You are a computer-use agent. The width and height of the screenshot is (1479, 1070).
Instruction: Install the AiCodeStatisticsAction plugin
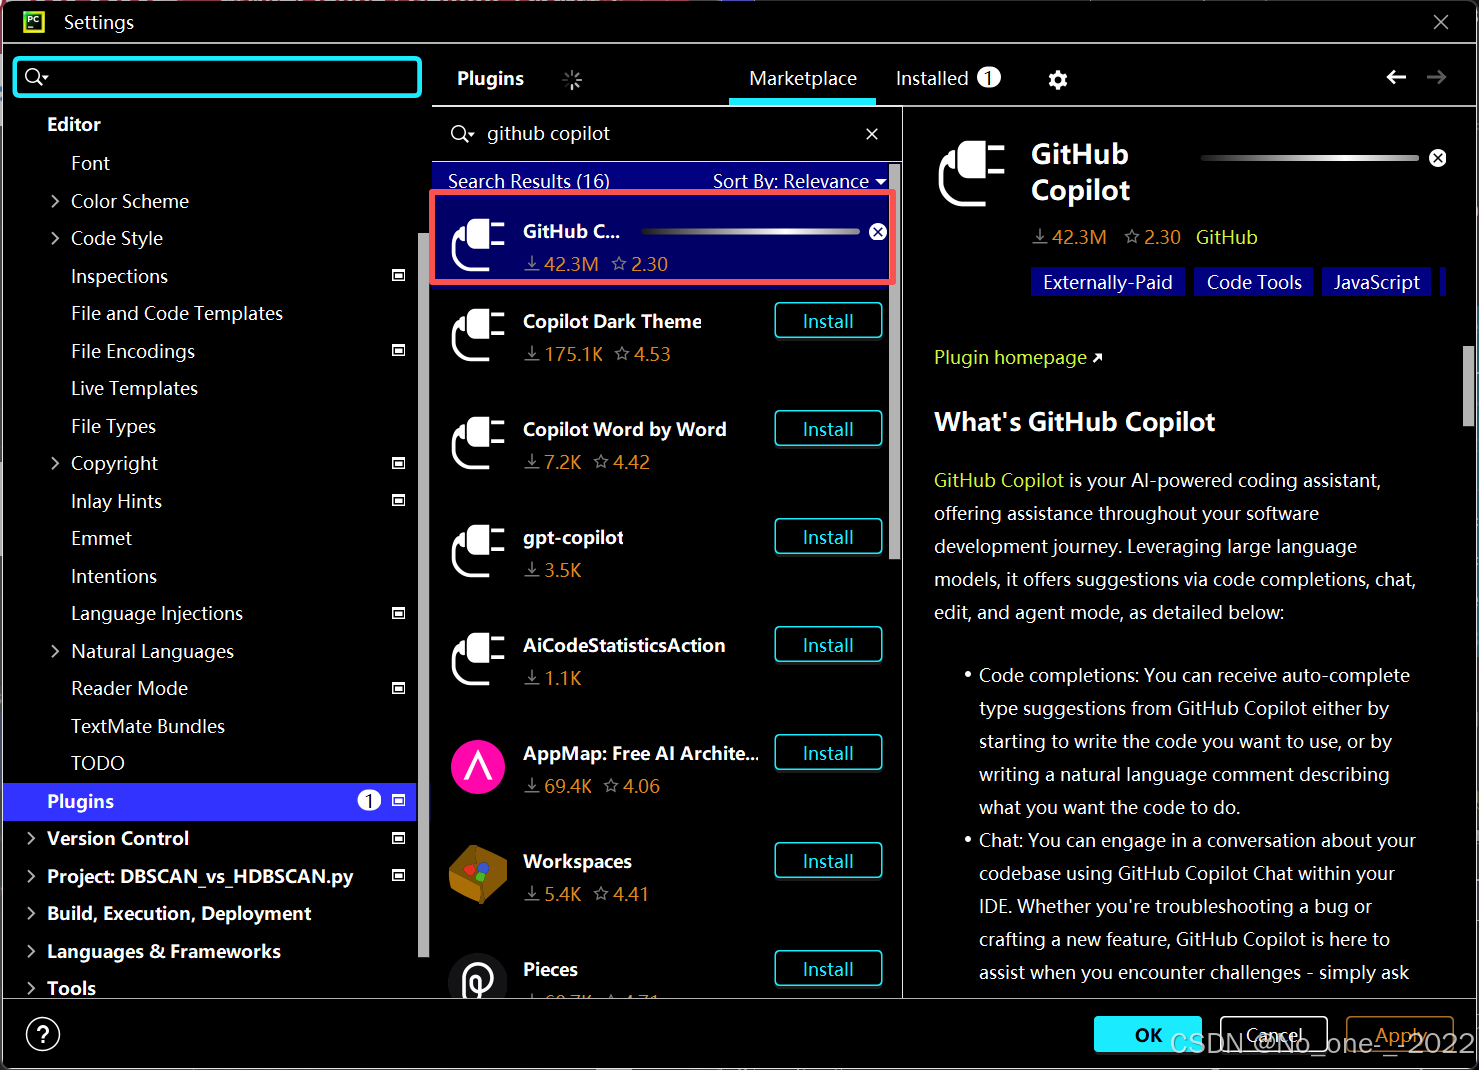tap(828, 645)
